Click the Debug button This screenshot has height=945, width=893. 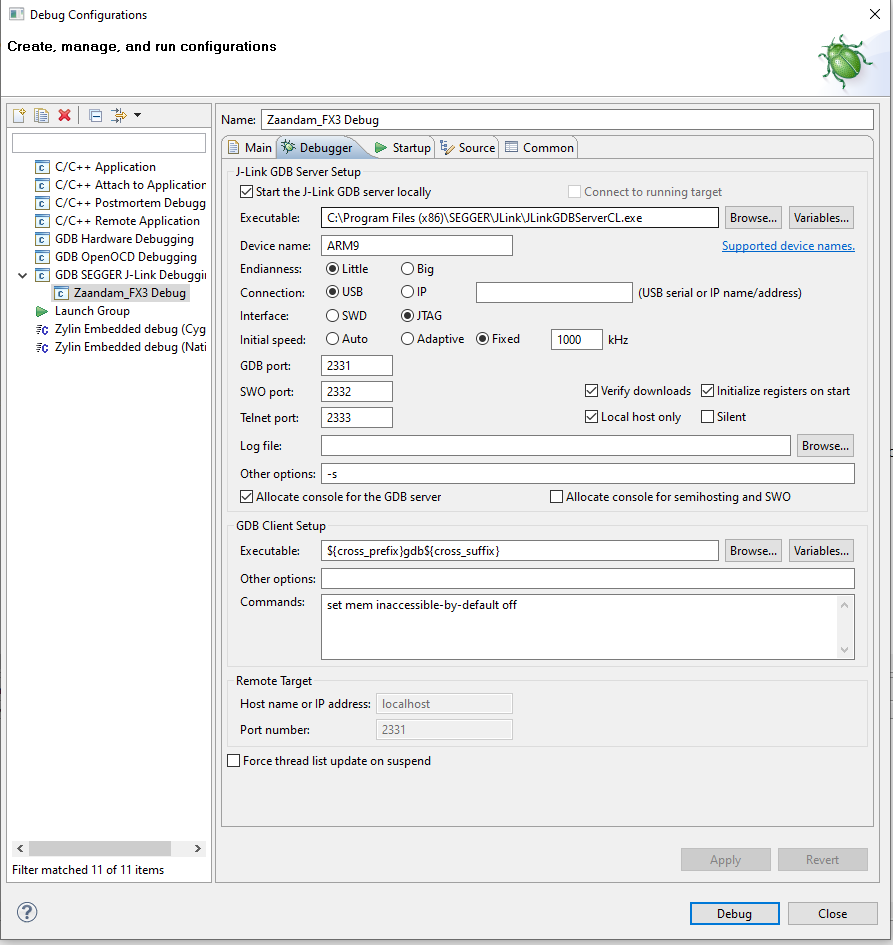pos(734,913)
